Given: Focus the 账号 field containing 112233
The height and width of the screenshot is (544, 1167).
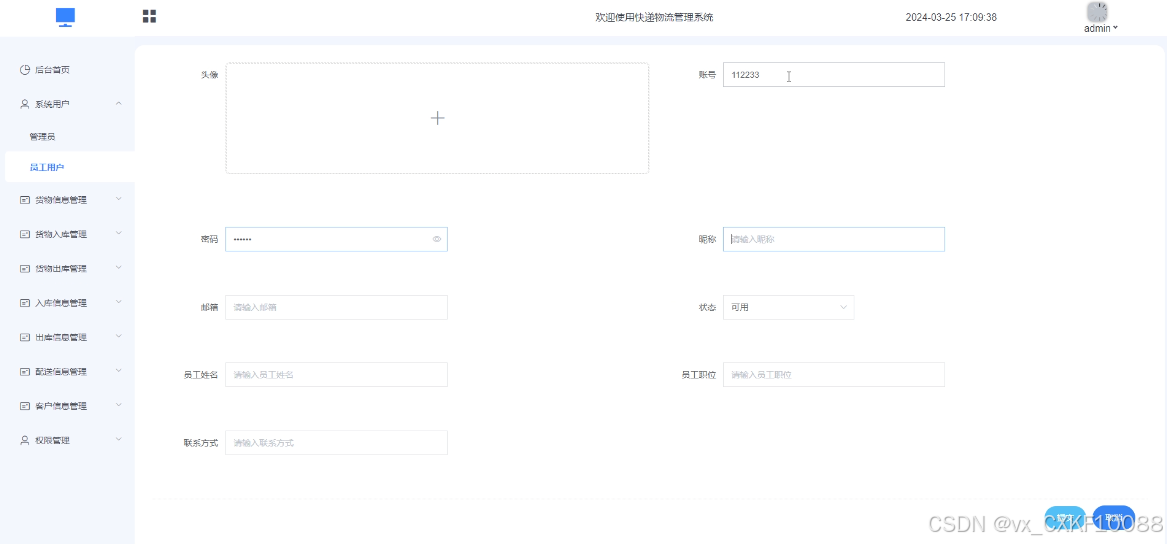Looking at the screenshot, I should pyautogui.click(x=834, y=74).
